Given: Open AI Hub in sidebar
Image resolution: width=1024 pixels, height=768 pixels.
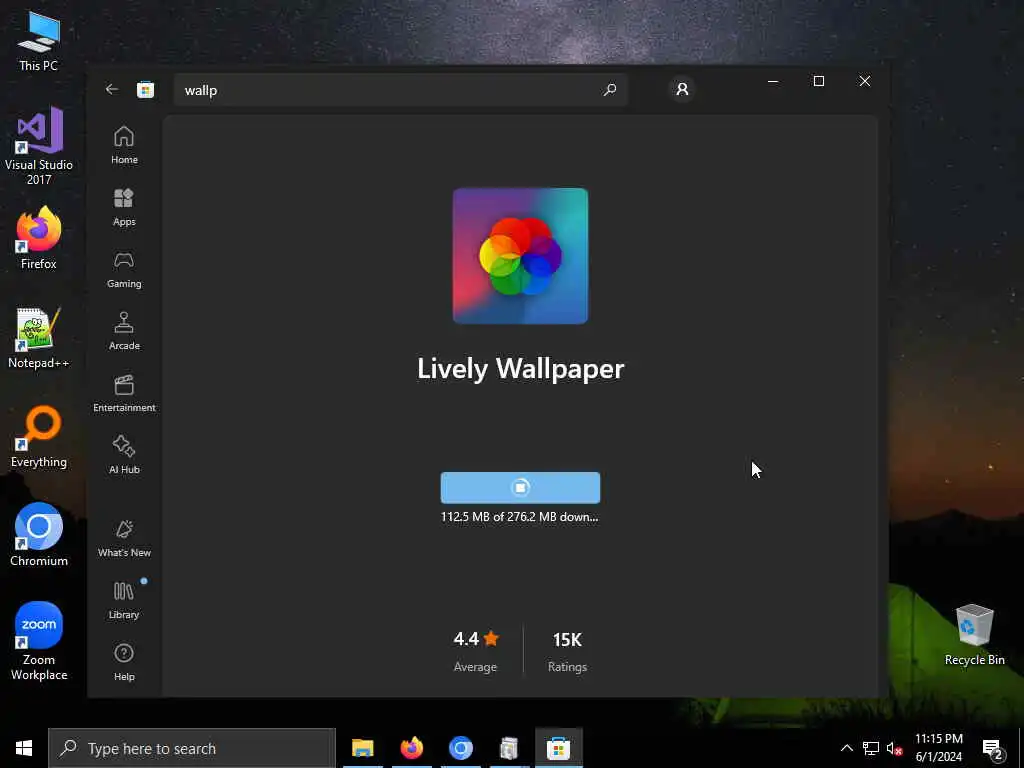Looking at the screenshot, I should pos(124,455).
